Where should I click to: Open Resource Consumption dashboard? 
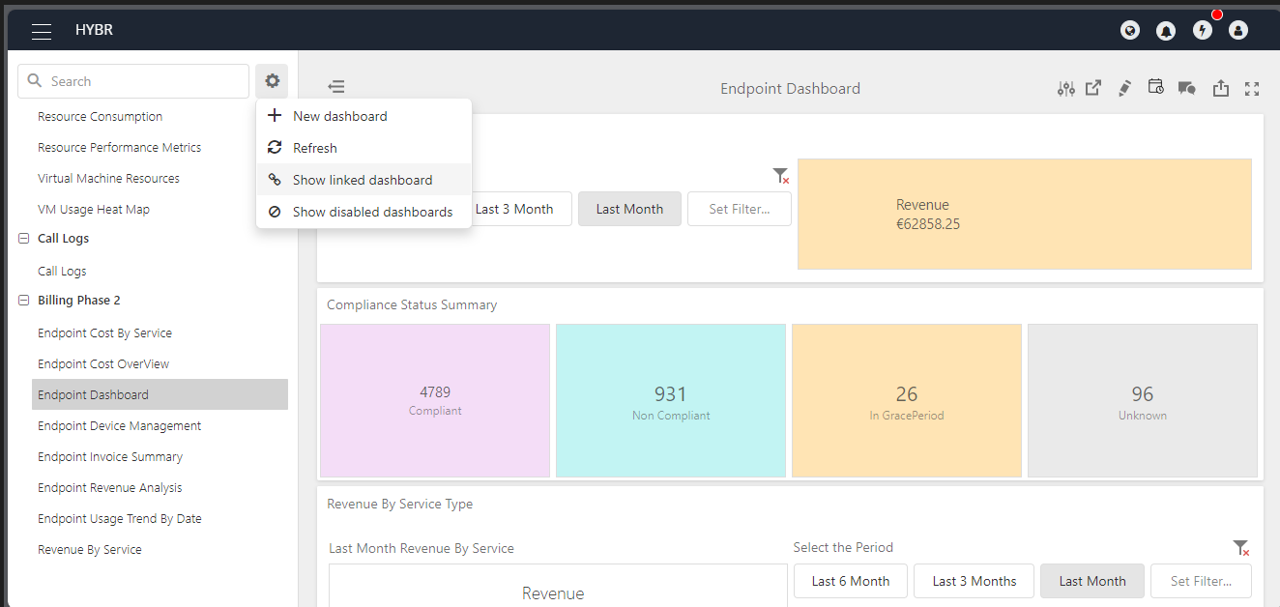click(100, 116)
